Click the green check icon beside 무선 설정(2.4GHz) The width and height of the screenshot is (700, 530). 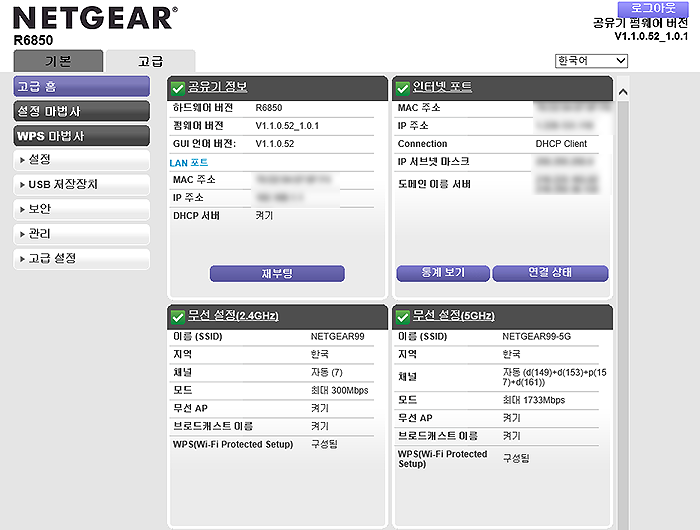click(178, 317)
